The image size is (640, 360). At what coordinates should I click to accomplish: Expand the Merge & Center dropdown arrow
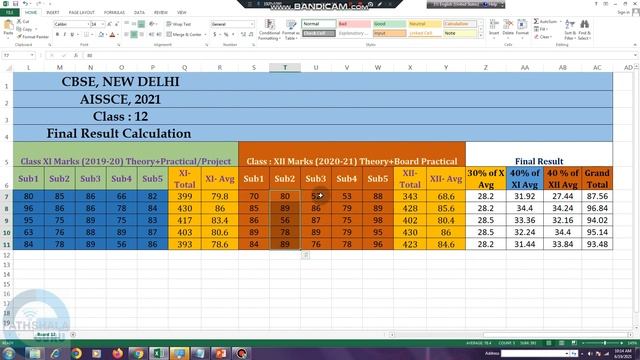[x=205, y=35]
